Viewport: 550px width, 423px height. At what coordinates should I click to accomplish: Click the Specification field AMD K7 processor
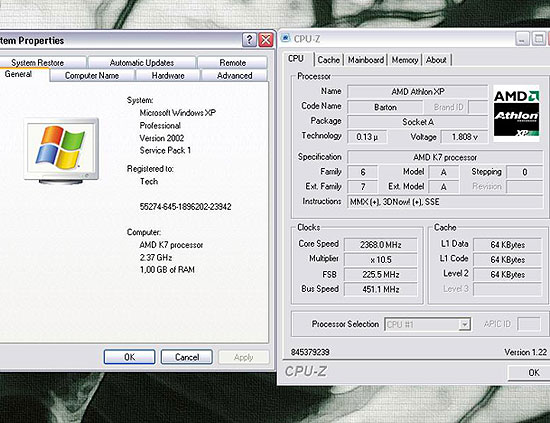pyautogui.click(x=445, y=157)
